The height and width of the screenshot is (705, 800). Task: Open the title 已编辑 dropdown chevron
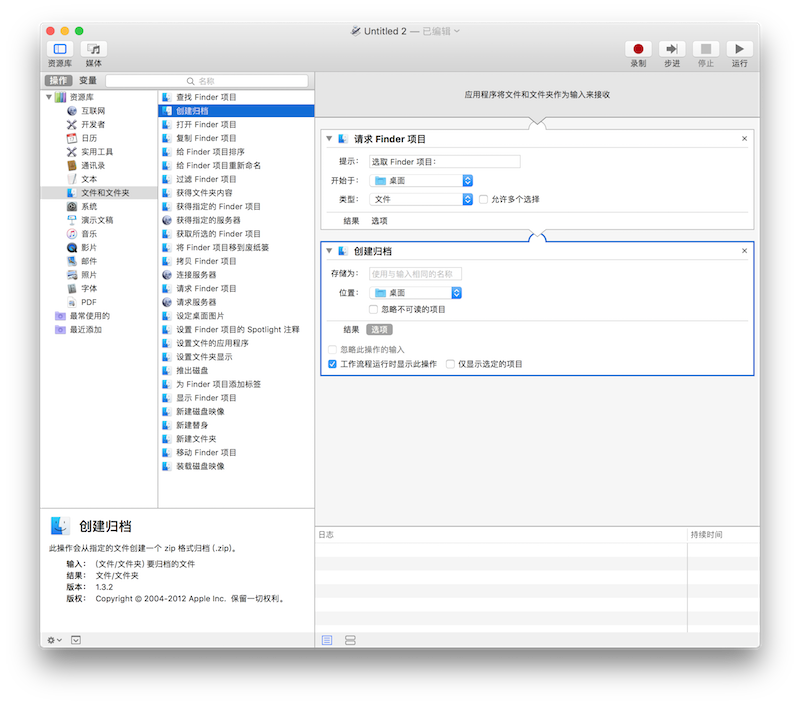pos(457,31)
